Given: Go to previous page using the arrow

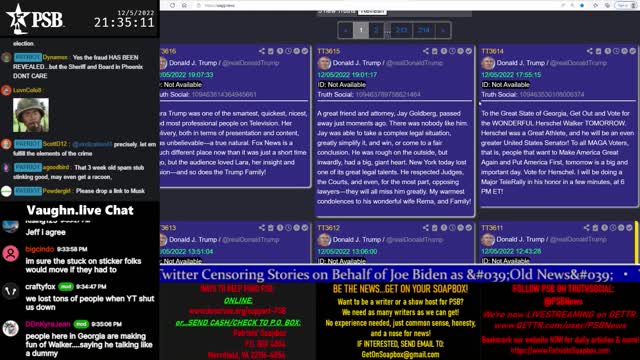Looking at the screenshot, I should tap(346, 30).
